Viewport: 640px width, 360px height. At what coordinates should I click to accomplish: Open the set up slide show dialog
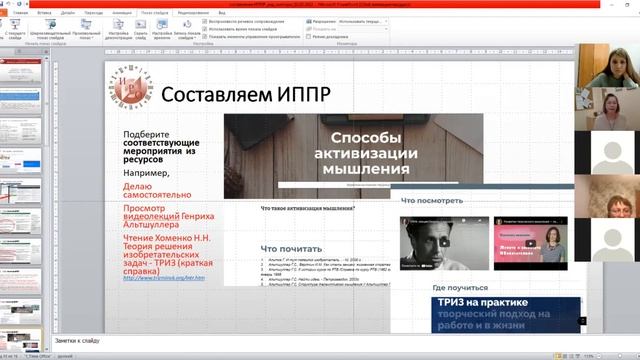click(118, 30)
